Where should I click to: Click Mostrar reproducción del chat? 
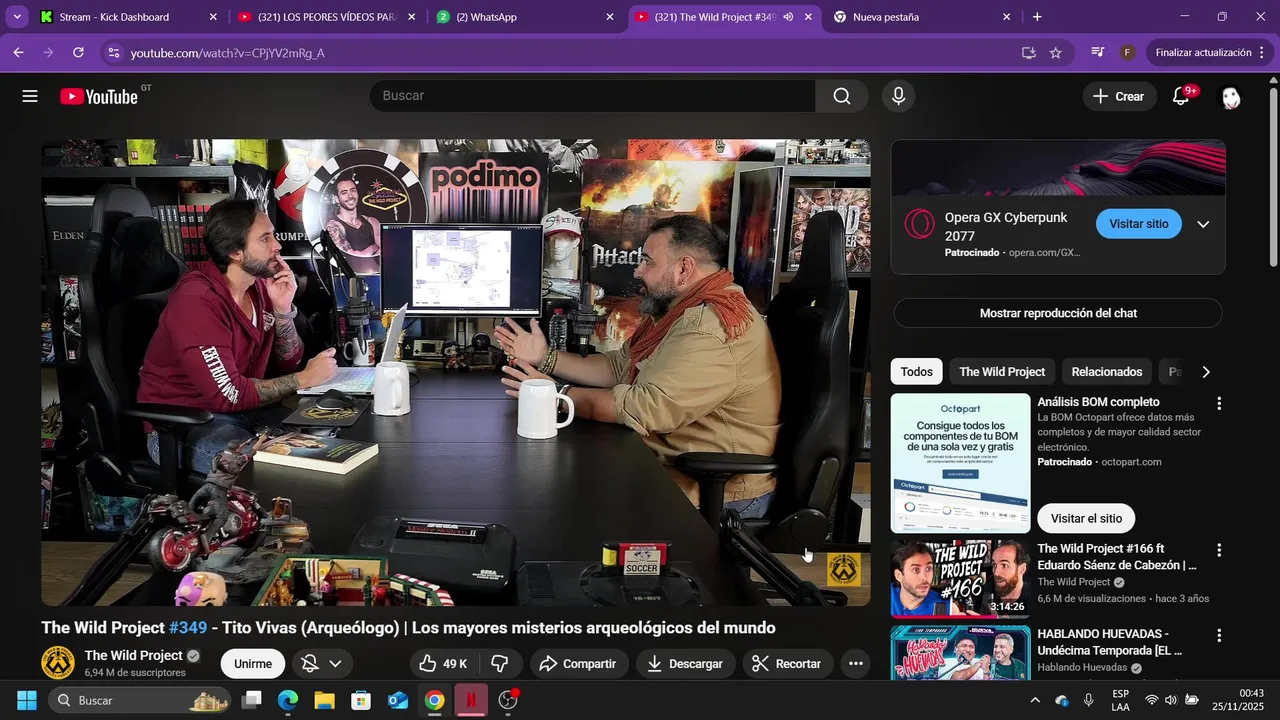[1058, 313]
